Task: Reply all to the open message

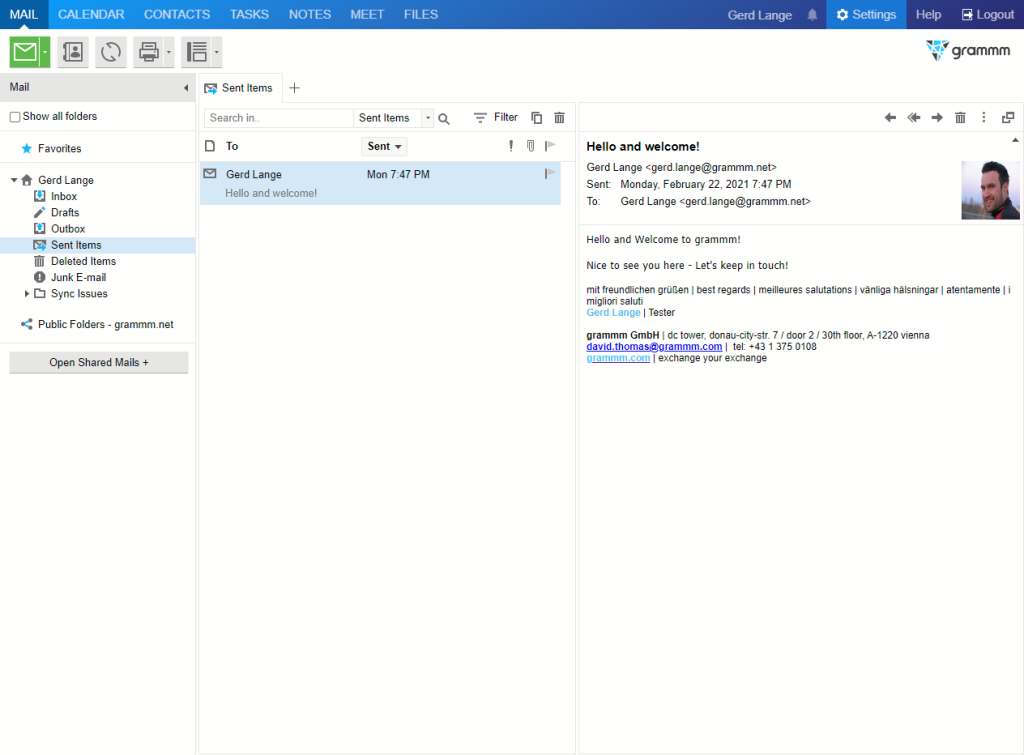Action: click(x=914, y=118)
